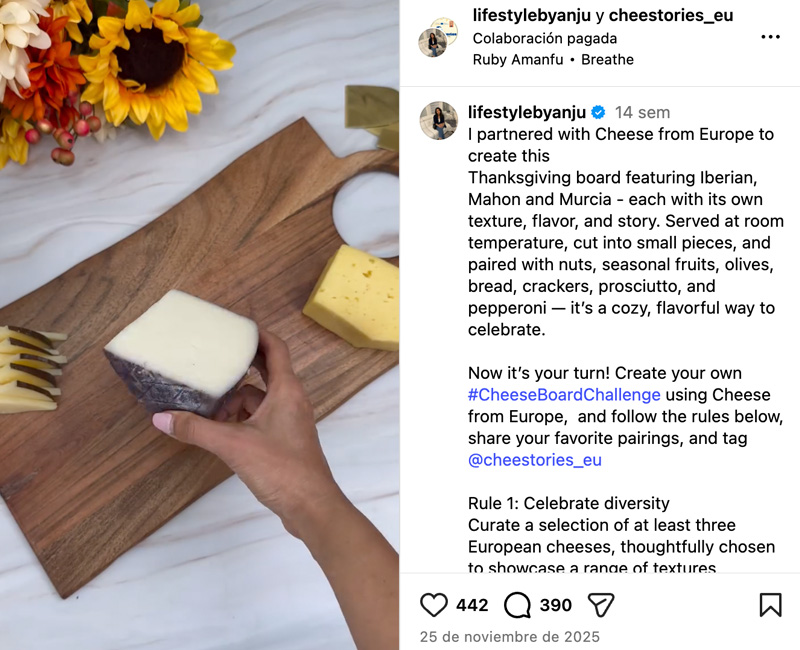Open the cheestories_eu profile from the header

(671, 15)
